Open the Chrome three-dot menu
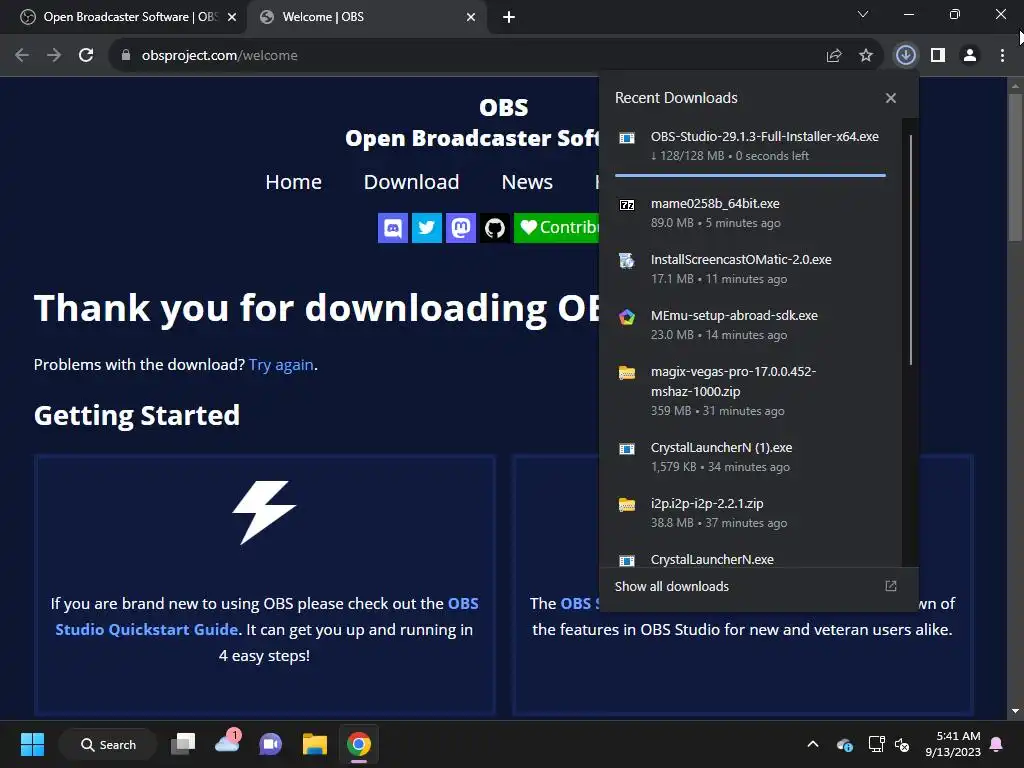1024x768 pixels. tap(1002, 56)
